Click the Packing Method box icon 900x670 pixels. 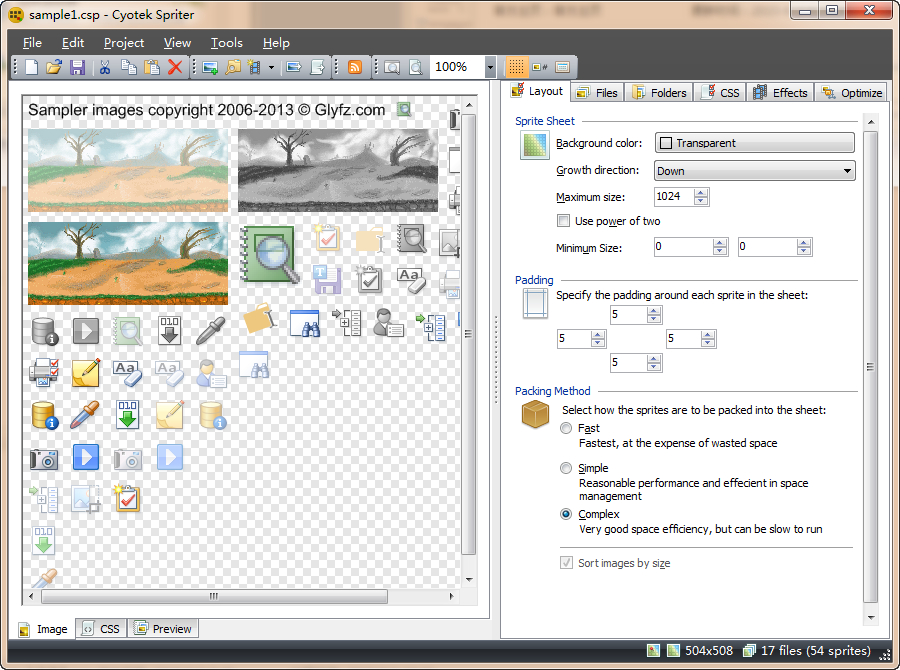tap(535, 413)
